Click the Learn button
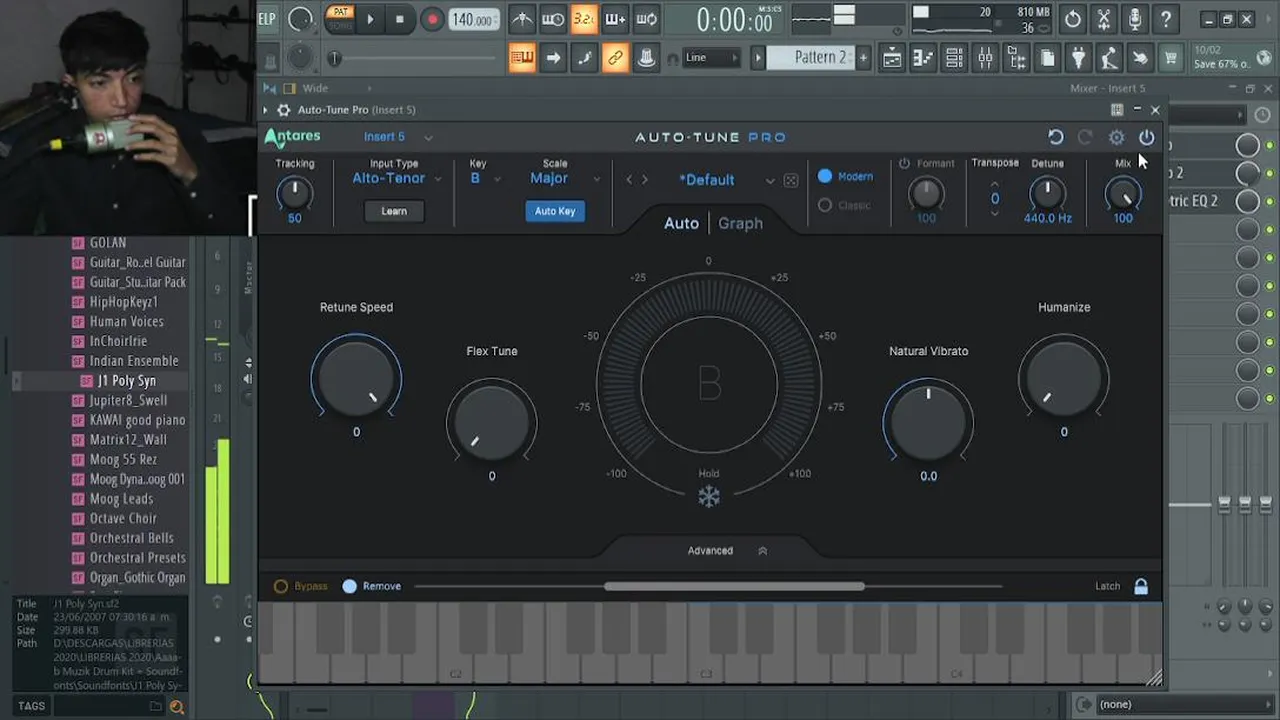 point(394,211)
